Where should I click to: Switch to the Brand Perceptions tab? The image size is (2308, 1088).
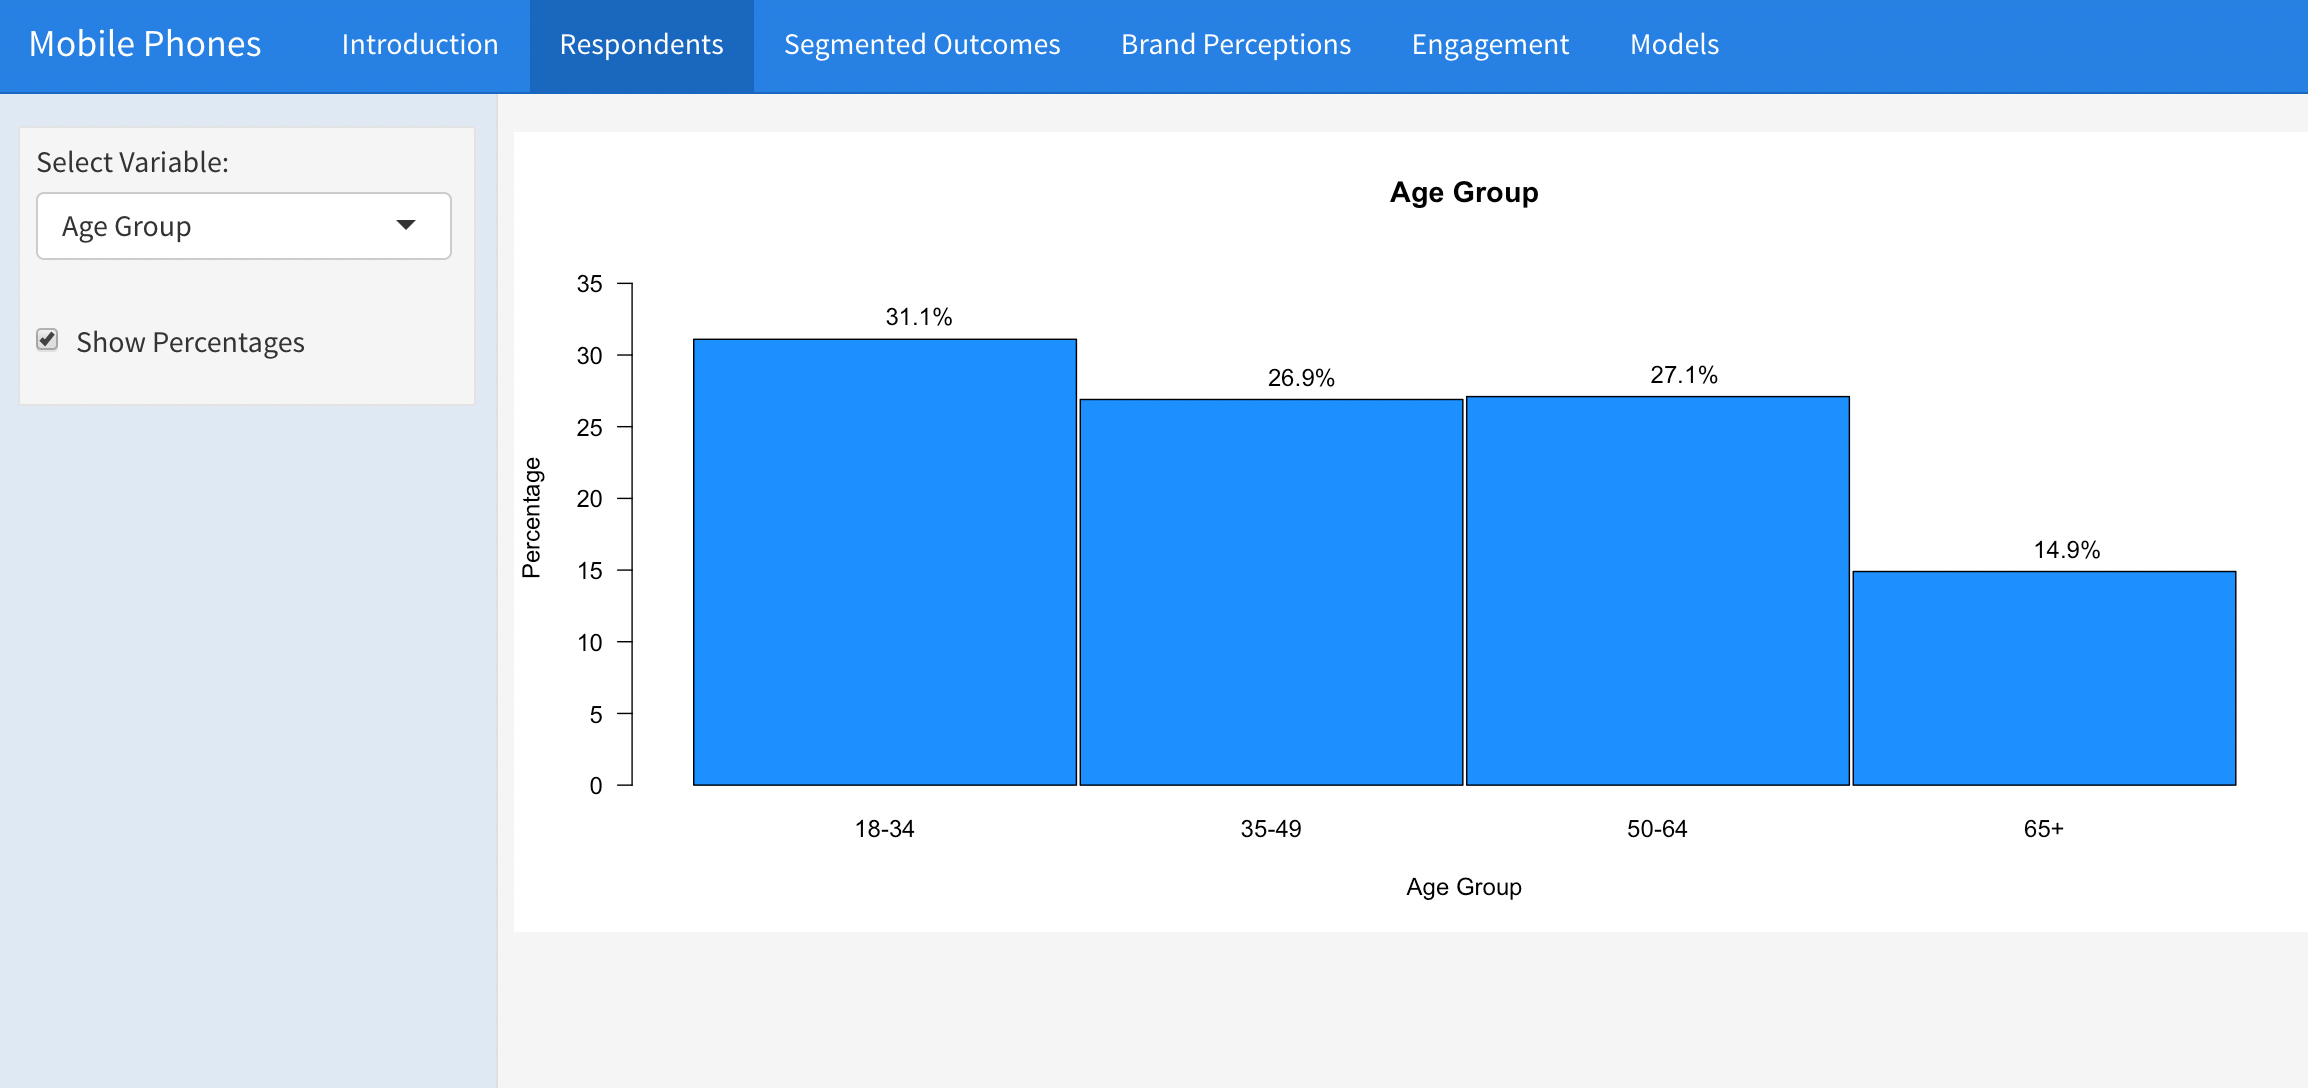[x=1235, y=45]
